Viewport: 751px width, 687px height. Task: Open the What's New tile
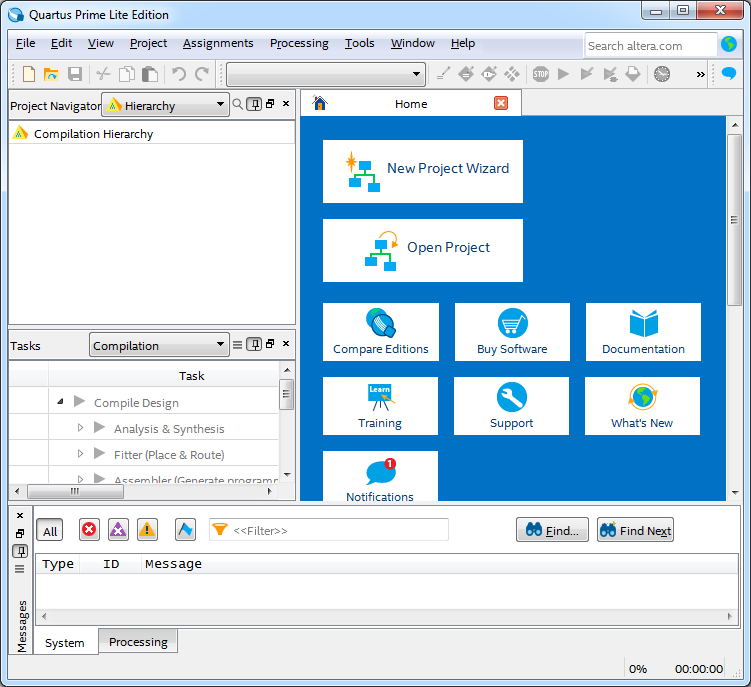click(x=642, y=406)
